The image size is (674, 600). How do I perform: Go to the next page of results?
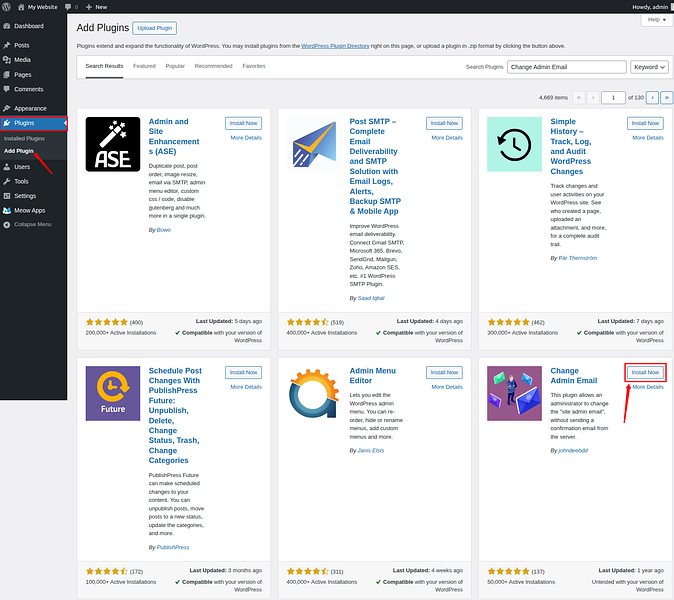(652, 97)
